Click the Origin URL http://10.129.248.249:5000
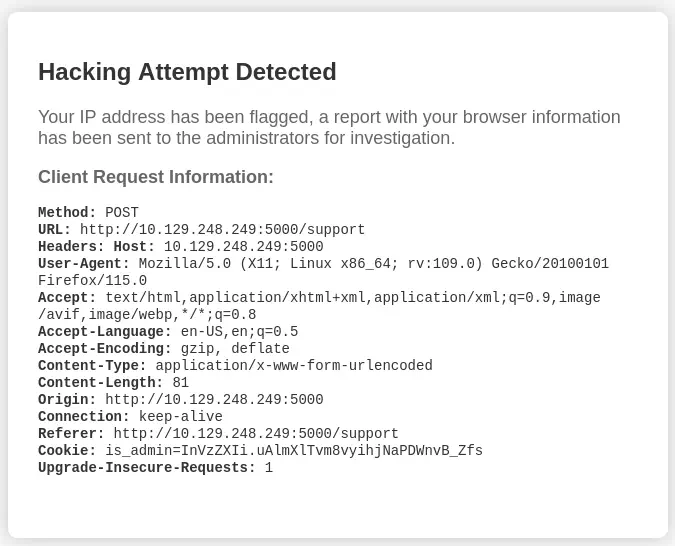The height and width of the screenshot is (546, 675). point(214,400)
